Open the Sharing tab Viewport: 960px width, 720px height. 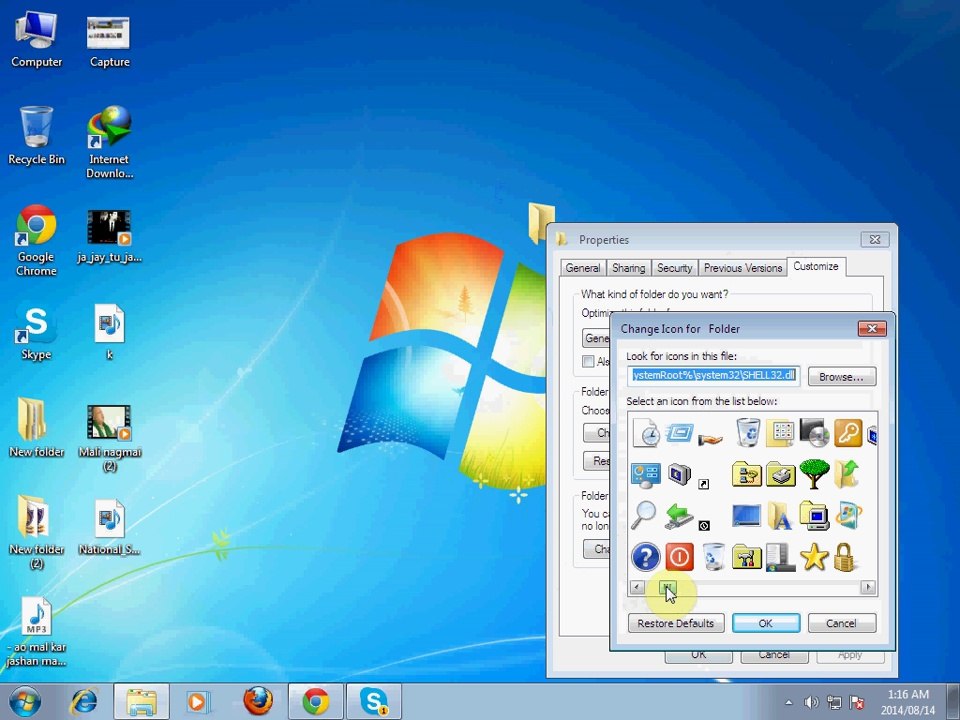point(629,268)
